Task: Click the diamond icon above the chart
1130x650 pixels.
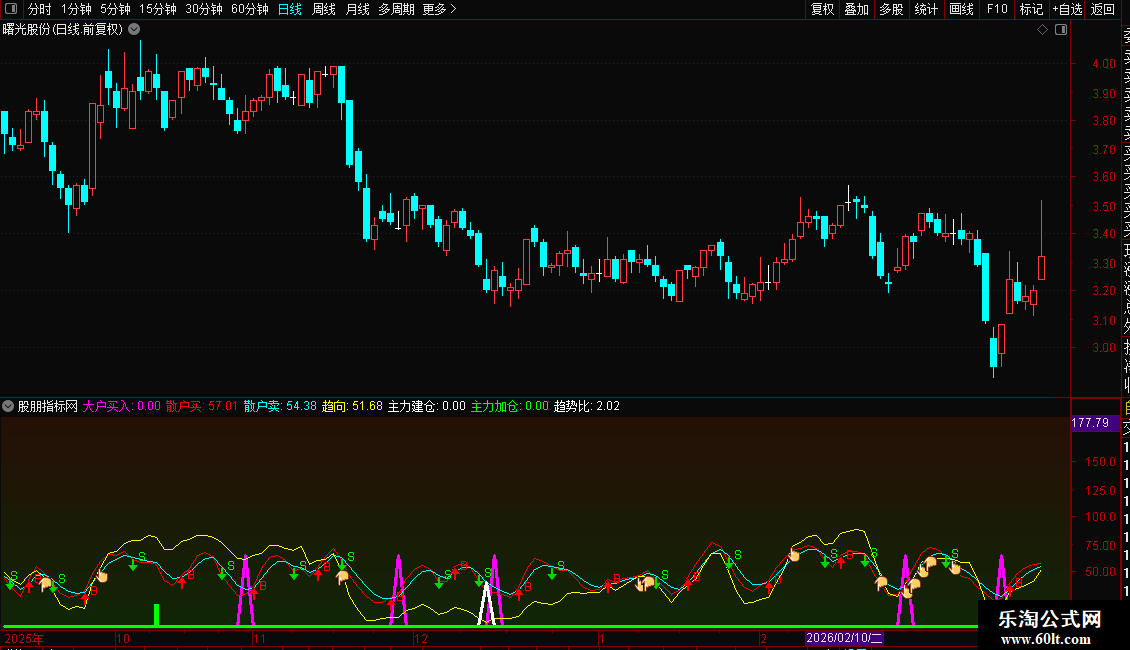Action: click(1042, 30)
